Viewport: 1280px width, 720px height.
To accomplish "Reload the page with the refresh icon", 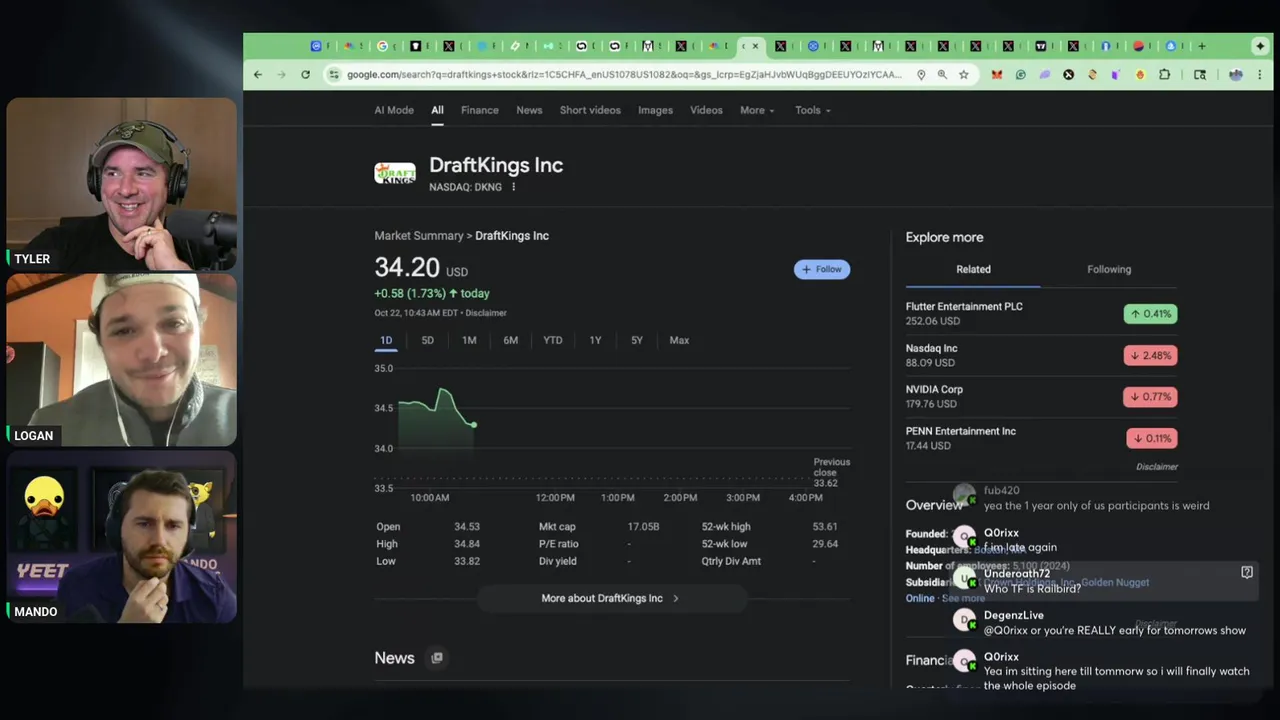I will 305,74.
